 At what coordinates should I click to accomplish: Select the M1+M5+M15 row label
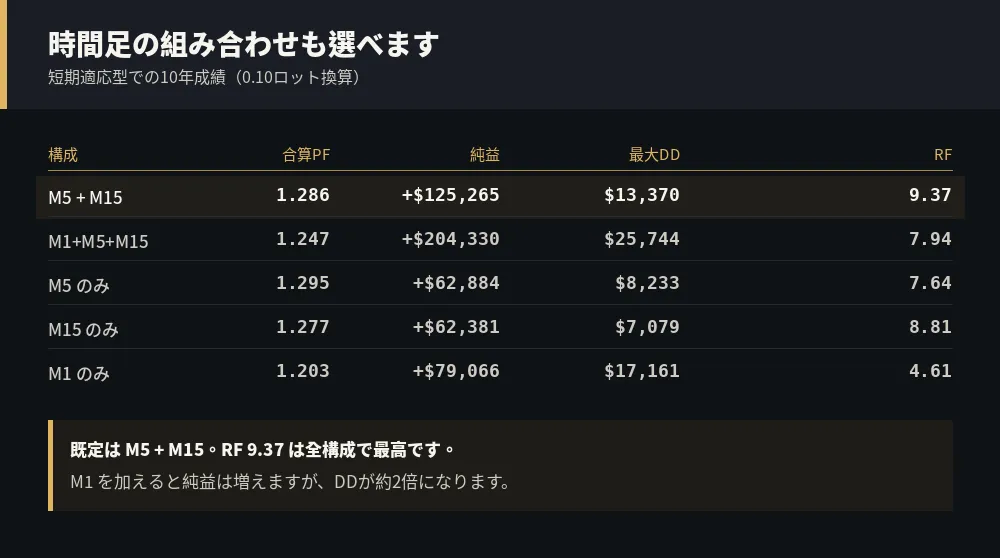(98, 242)
